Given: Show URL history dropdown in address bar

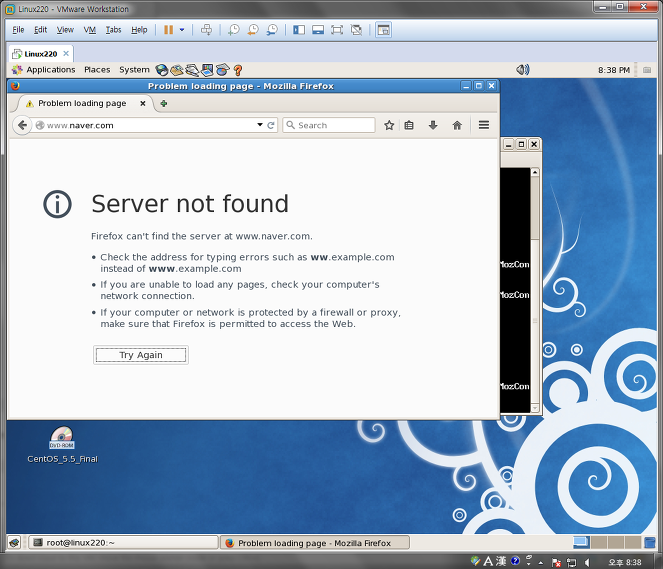Looking at the screenshot, I should [260, 125].
